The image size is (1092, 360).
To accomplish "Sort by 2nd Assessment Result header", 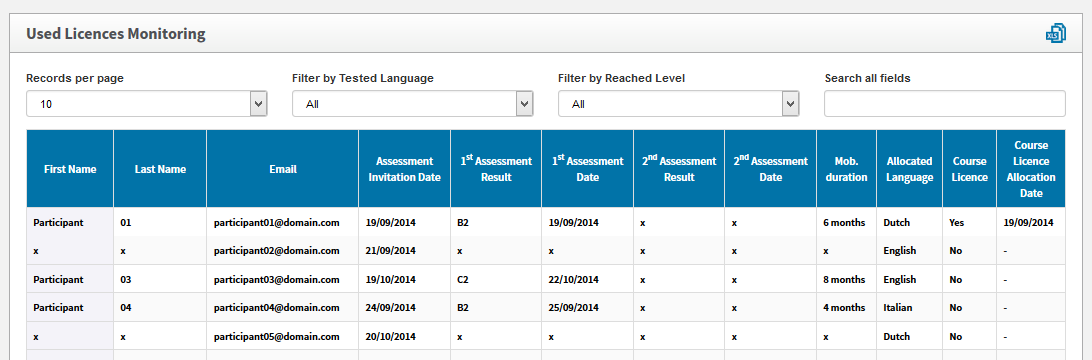I will point(679,169).
